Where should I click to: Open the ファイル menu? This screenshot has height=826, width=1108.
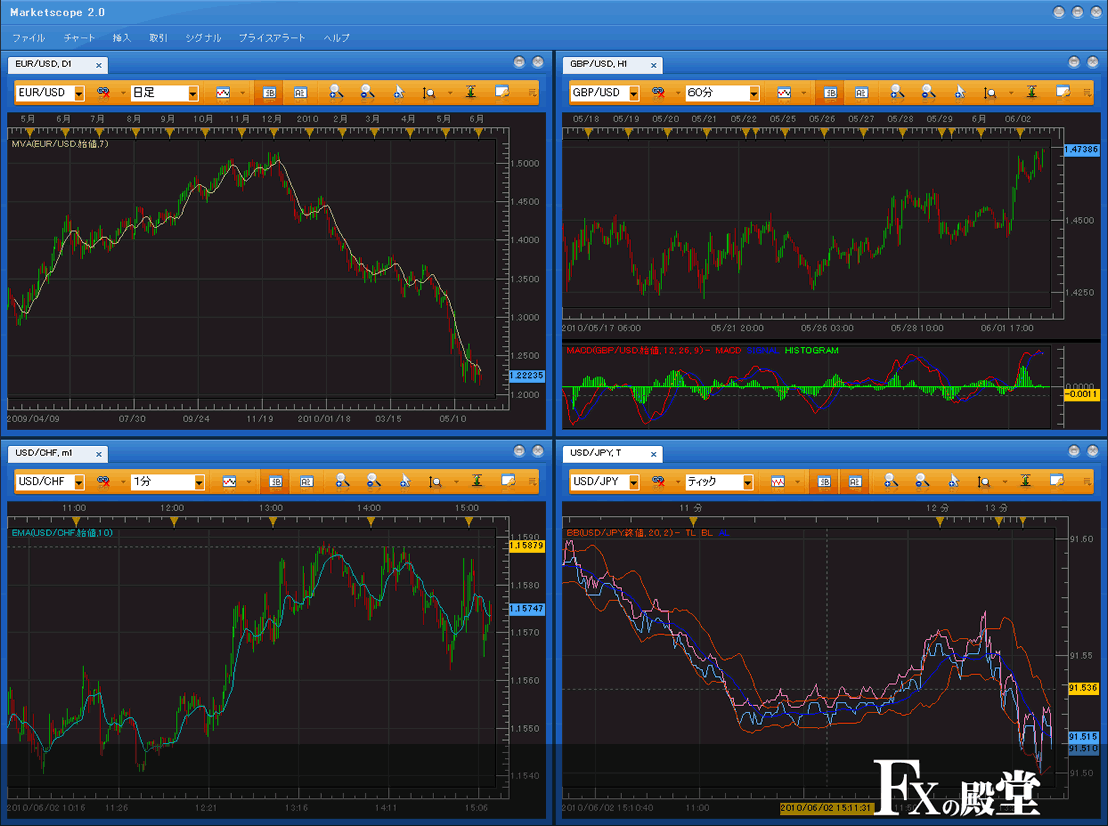point(29,38)
